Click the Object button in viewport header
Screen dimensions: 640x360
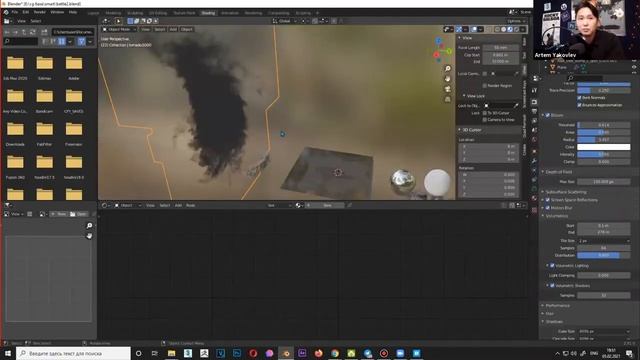pyautogui.click(x=187, y=29)
